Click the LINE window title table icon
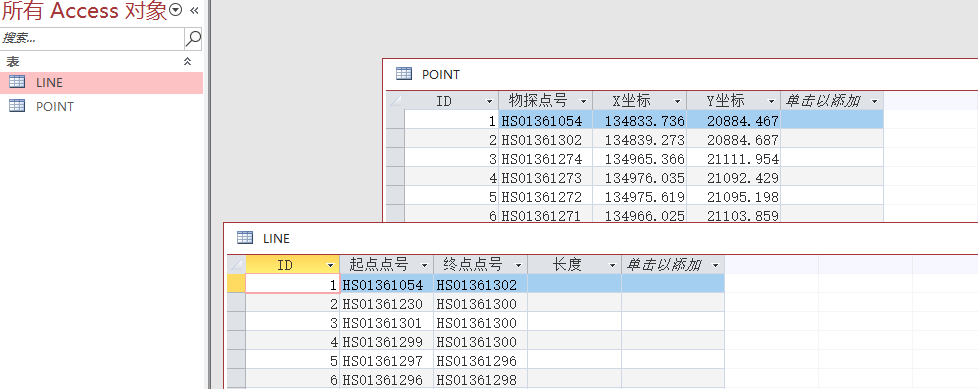This screenshot has height=389, width=978. (245, 238)
